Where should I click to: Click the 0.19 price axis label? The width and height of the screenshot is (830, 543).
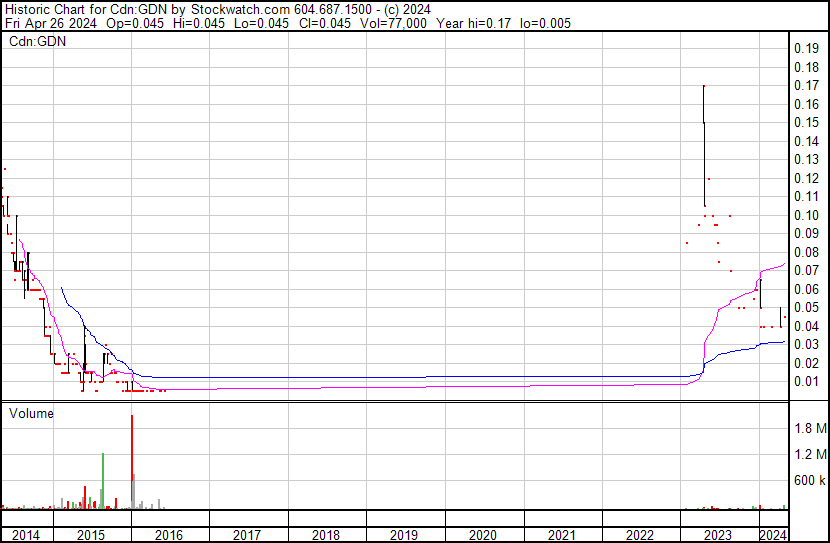[805, 48]
